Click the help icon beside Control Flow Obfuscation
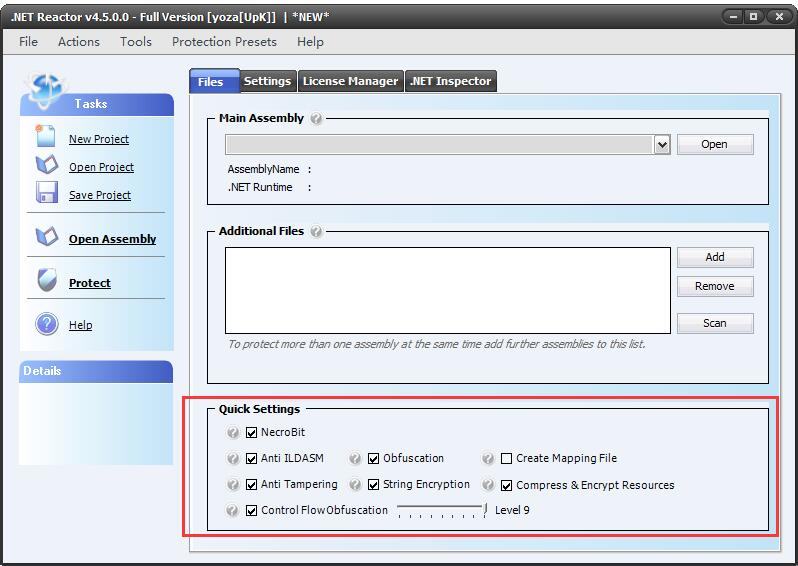 point(233,510)
